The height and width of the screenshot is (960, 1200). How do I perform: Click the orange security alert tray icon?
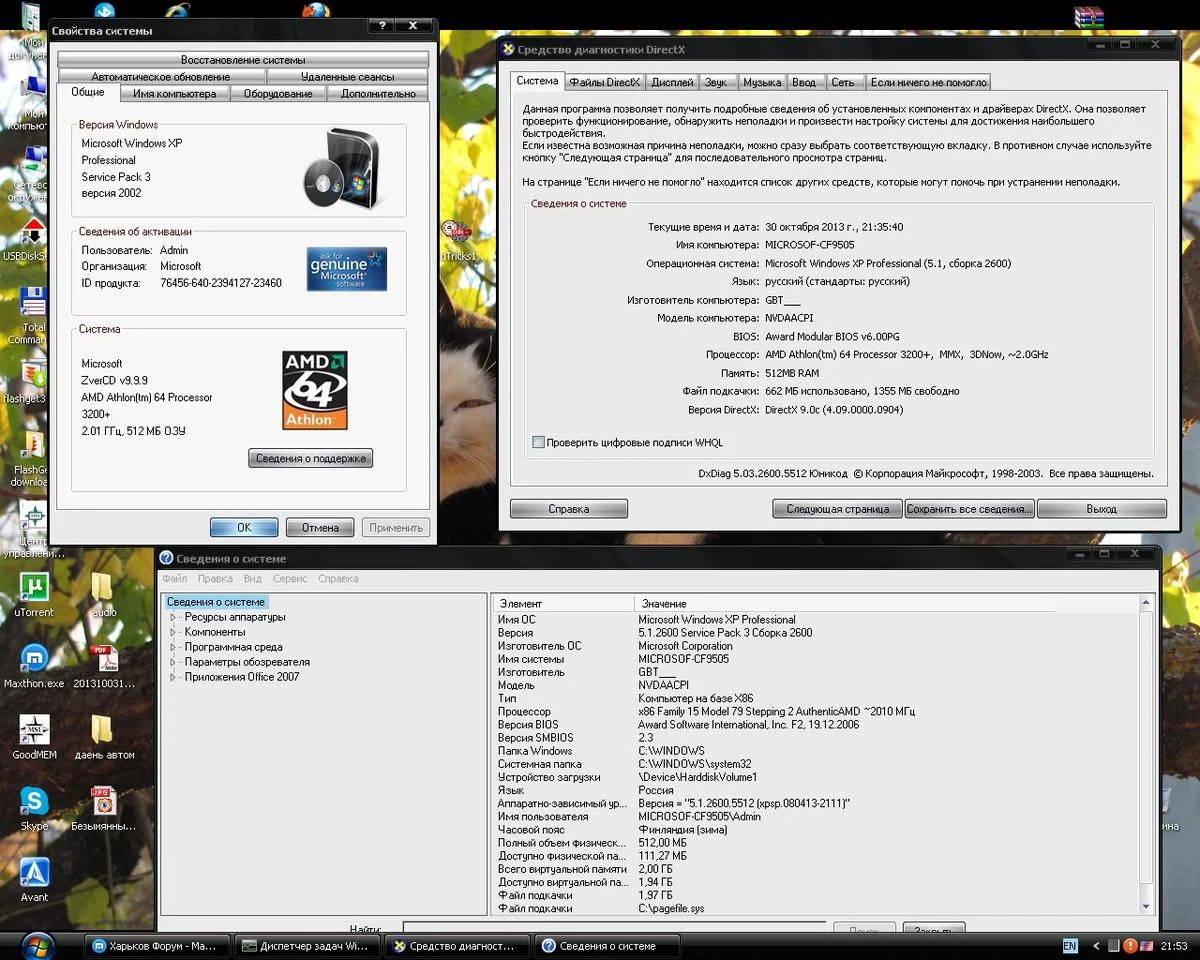click(x=1130, y=945)
